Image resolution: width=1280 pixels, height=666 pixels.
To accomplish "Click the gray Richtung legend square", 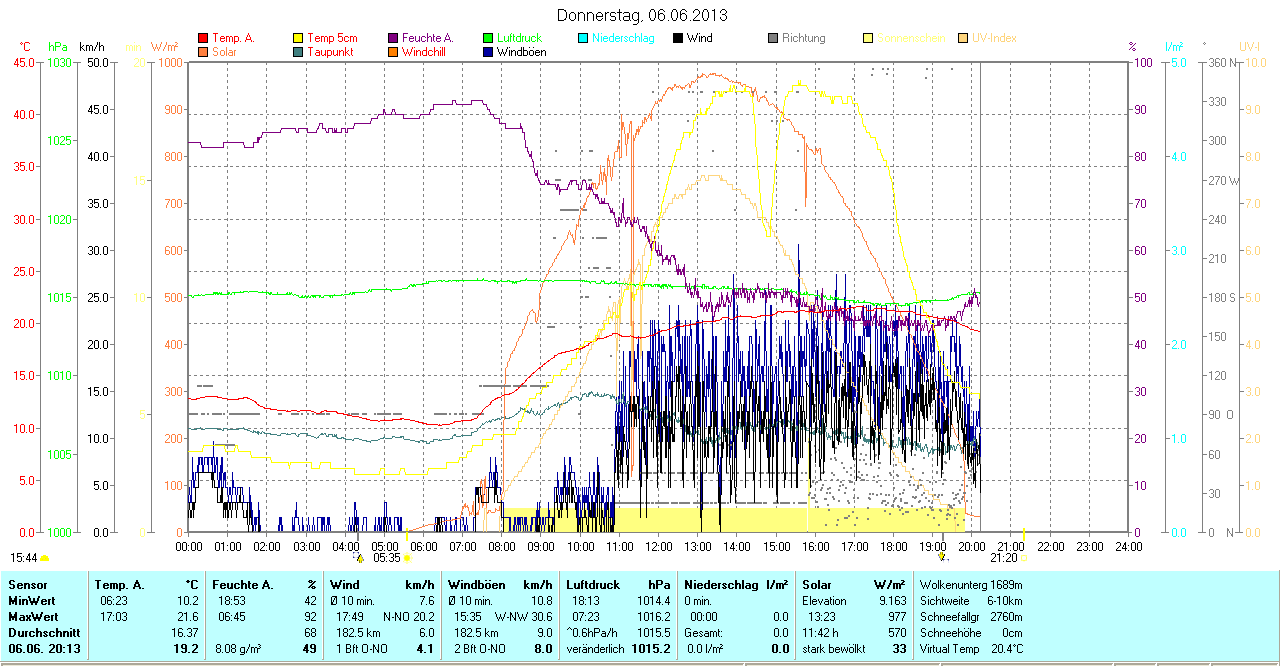I will point(773,38).
